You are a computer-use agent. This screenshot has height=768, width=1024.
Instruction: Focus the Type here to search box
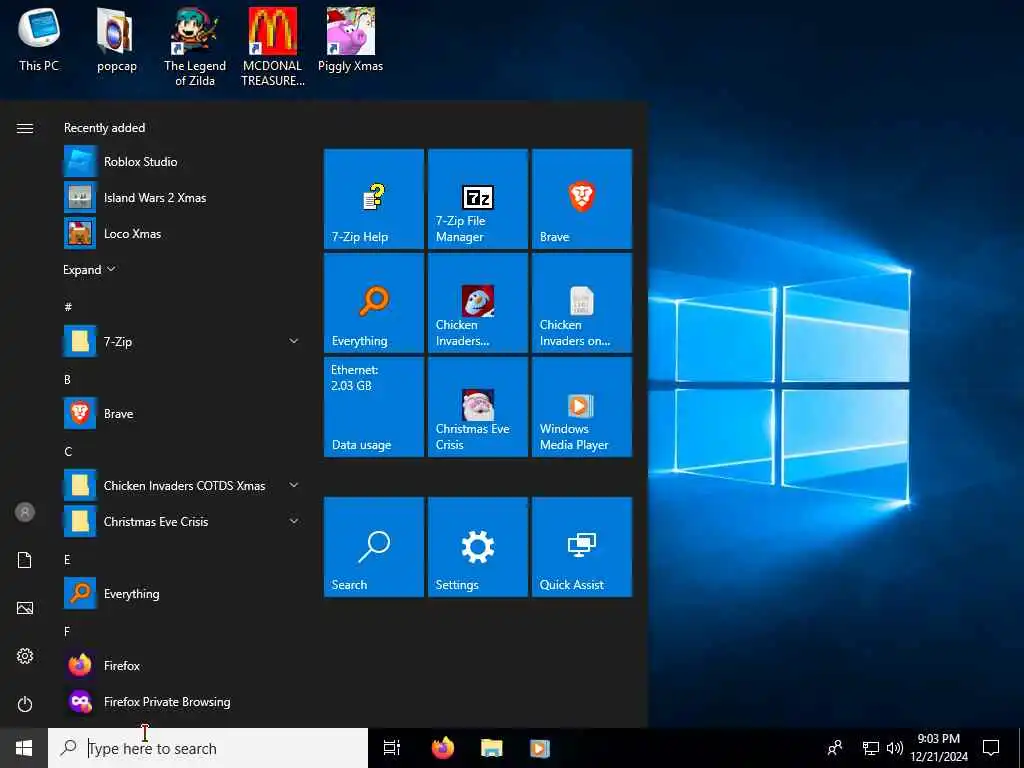[208, 748]
